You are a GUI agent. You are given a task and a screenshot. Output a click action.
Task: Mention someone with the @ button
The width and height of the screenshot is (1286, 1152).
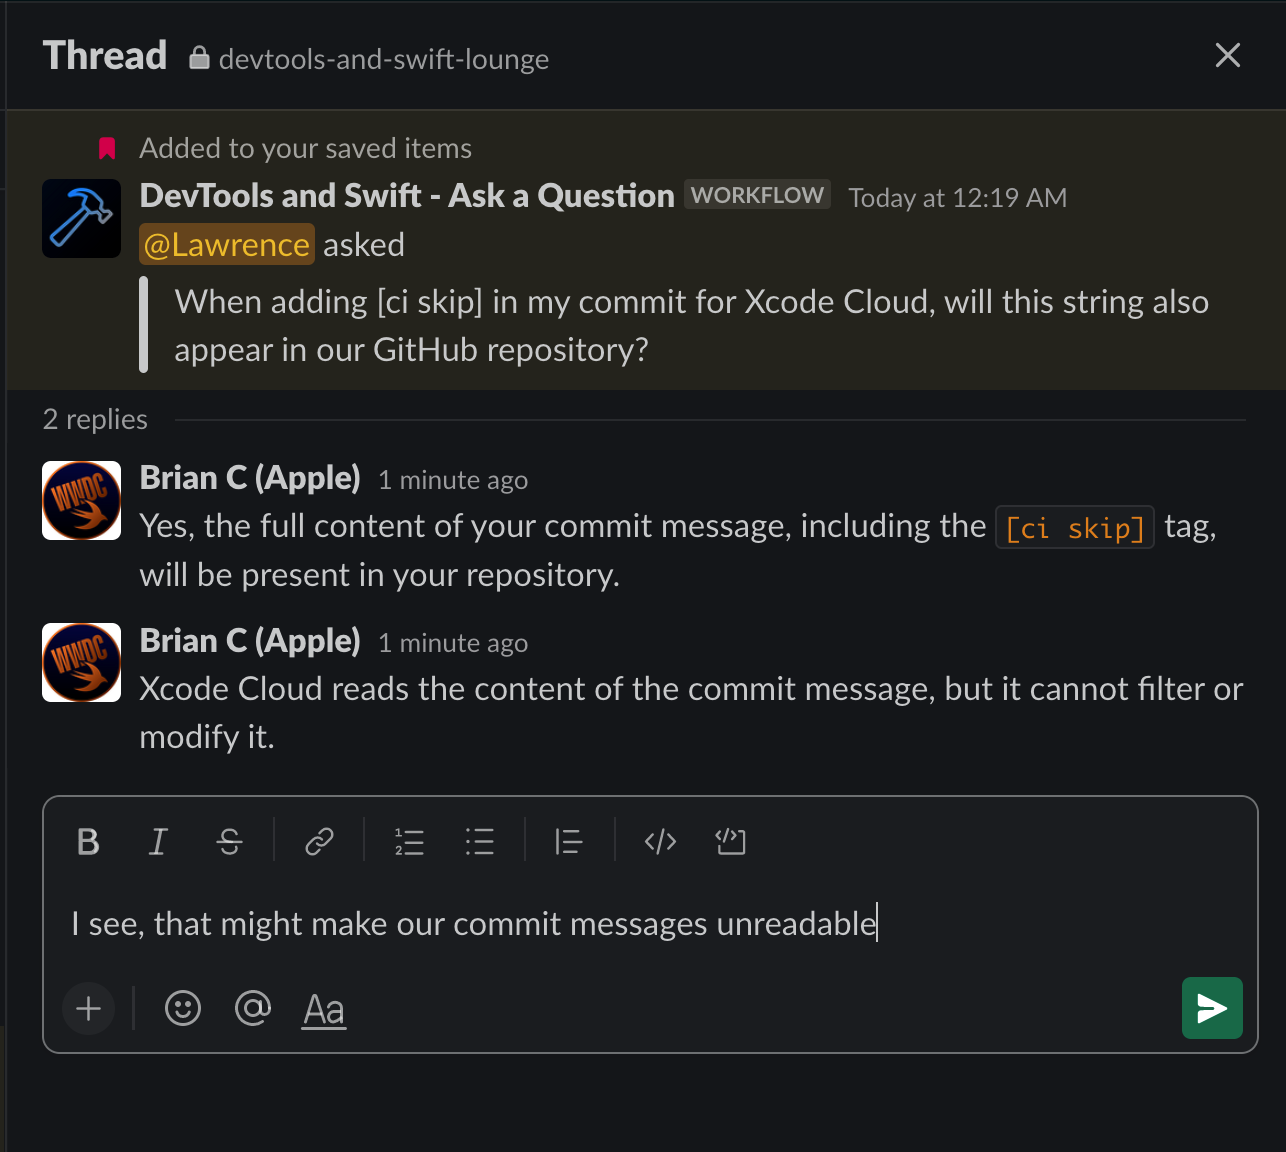[x=253, y=1008]
